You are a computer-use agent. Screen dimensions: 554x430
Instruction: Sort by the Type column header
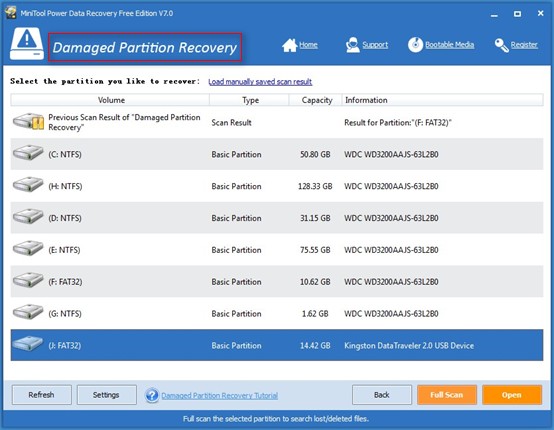pyautogui.click(x=249, y=100)
